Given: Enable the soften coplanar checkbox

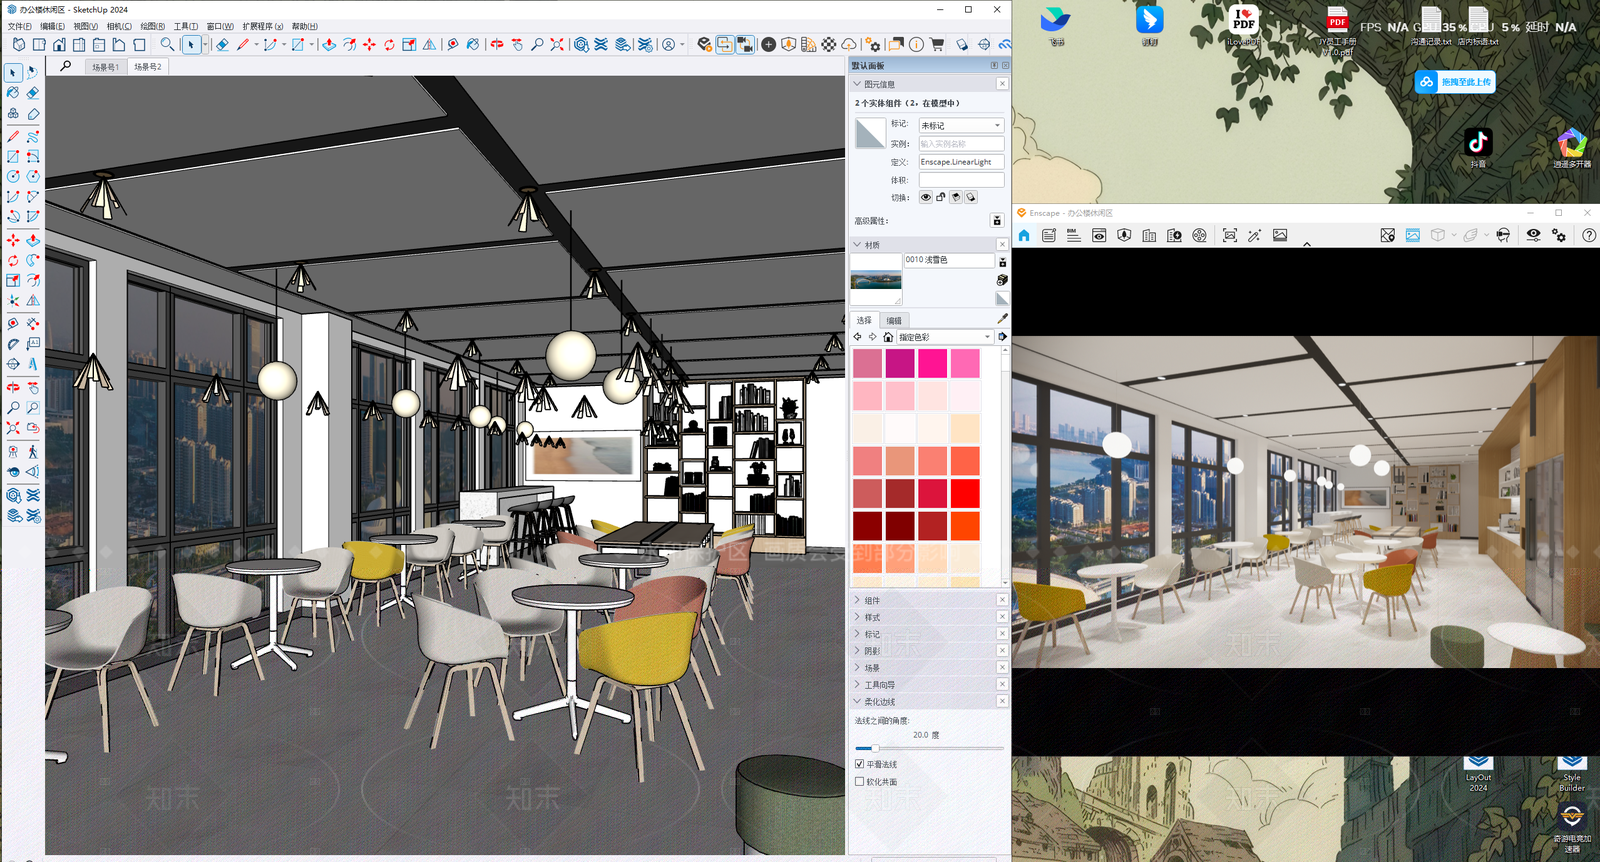Looking at the screenshot, I should click(860, 782).
